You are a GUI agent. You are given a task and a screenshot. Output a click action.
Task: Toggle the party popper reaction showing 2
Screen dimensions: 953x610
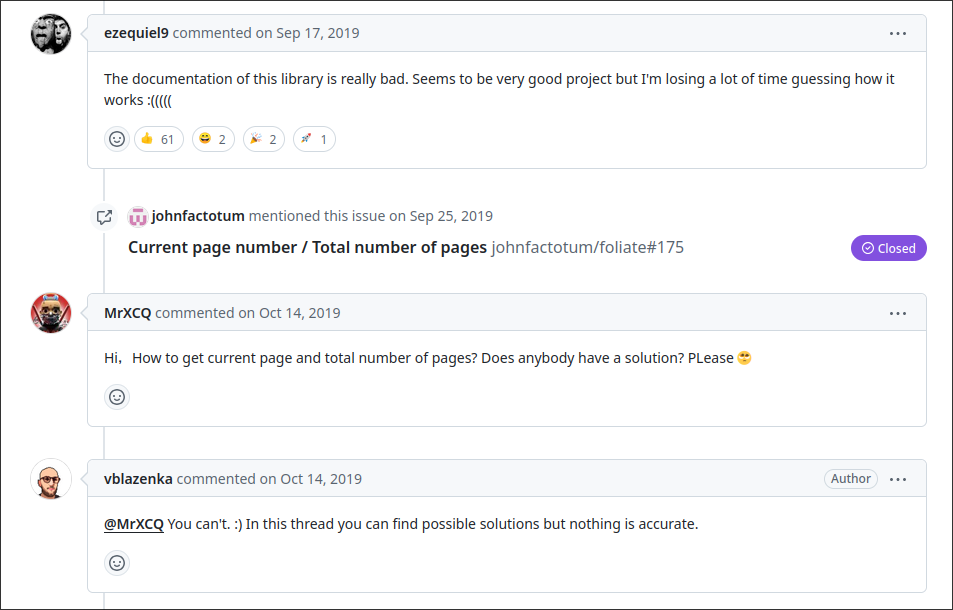(264, 139)
